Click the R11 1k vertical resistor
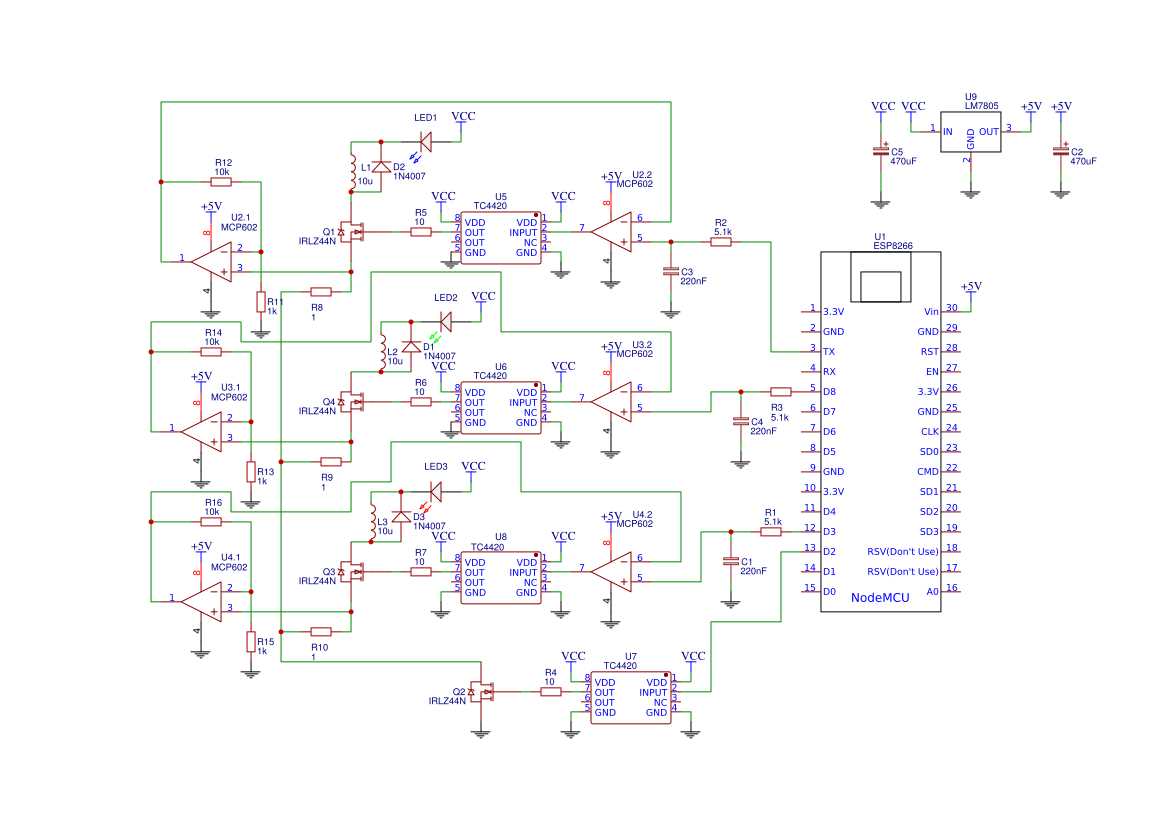Image resolution: width=1172 pixels, height=829 pixels. tap(261, 302)
